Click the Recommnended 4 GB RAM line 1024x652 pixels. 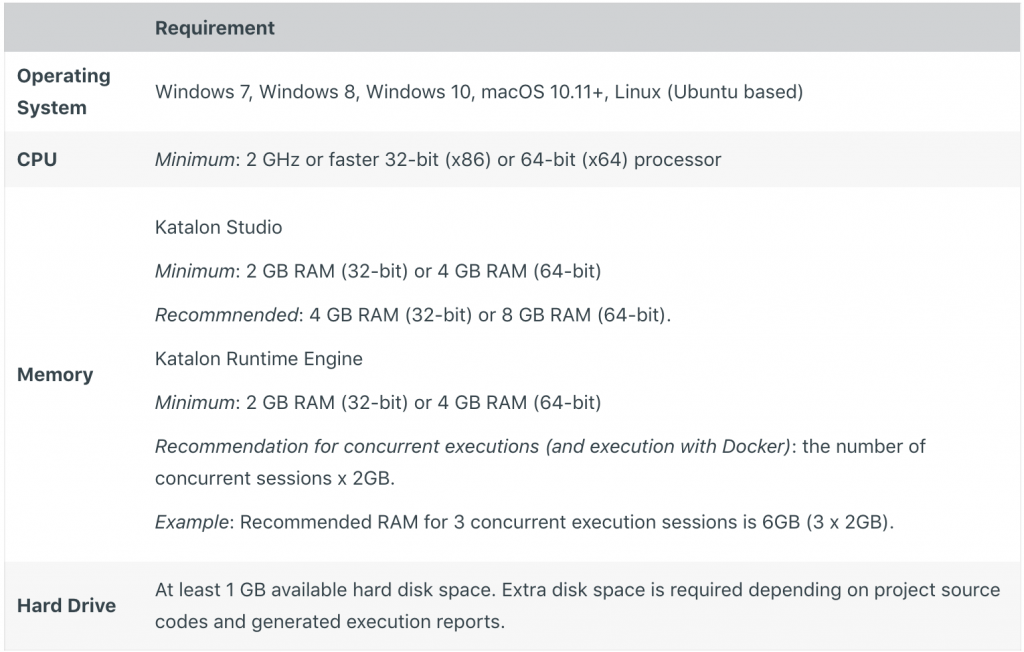coord(413,315)
